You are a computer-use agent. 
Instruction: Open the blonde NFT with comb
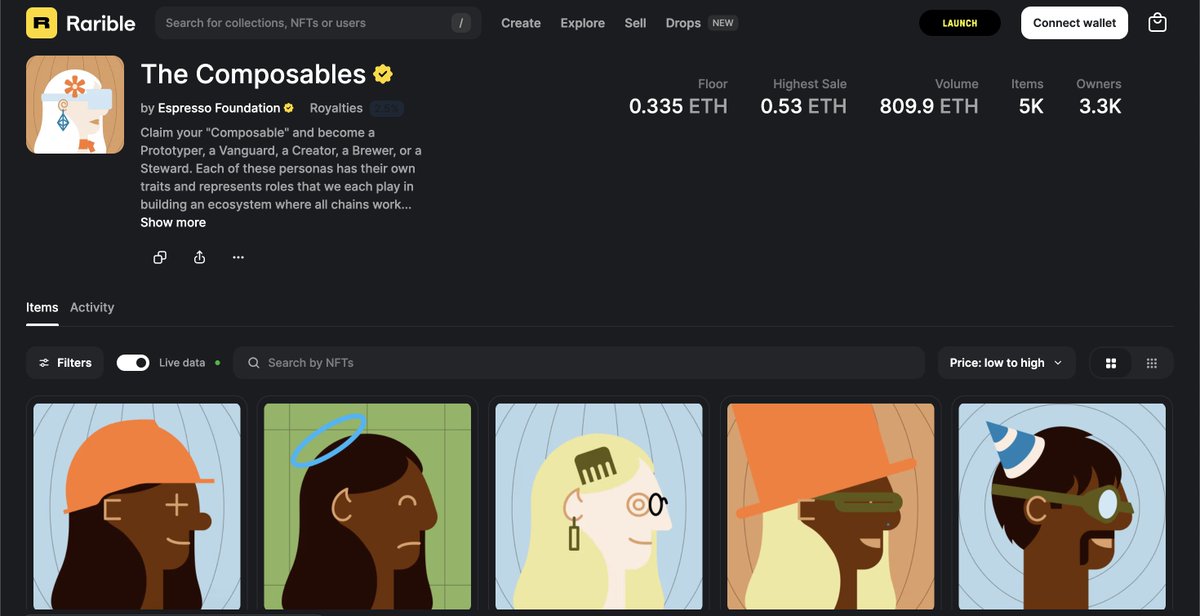[x=599, y=508]
